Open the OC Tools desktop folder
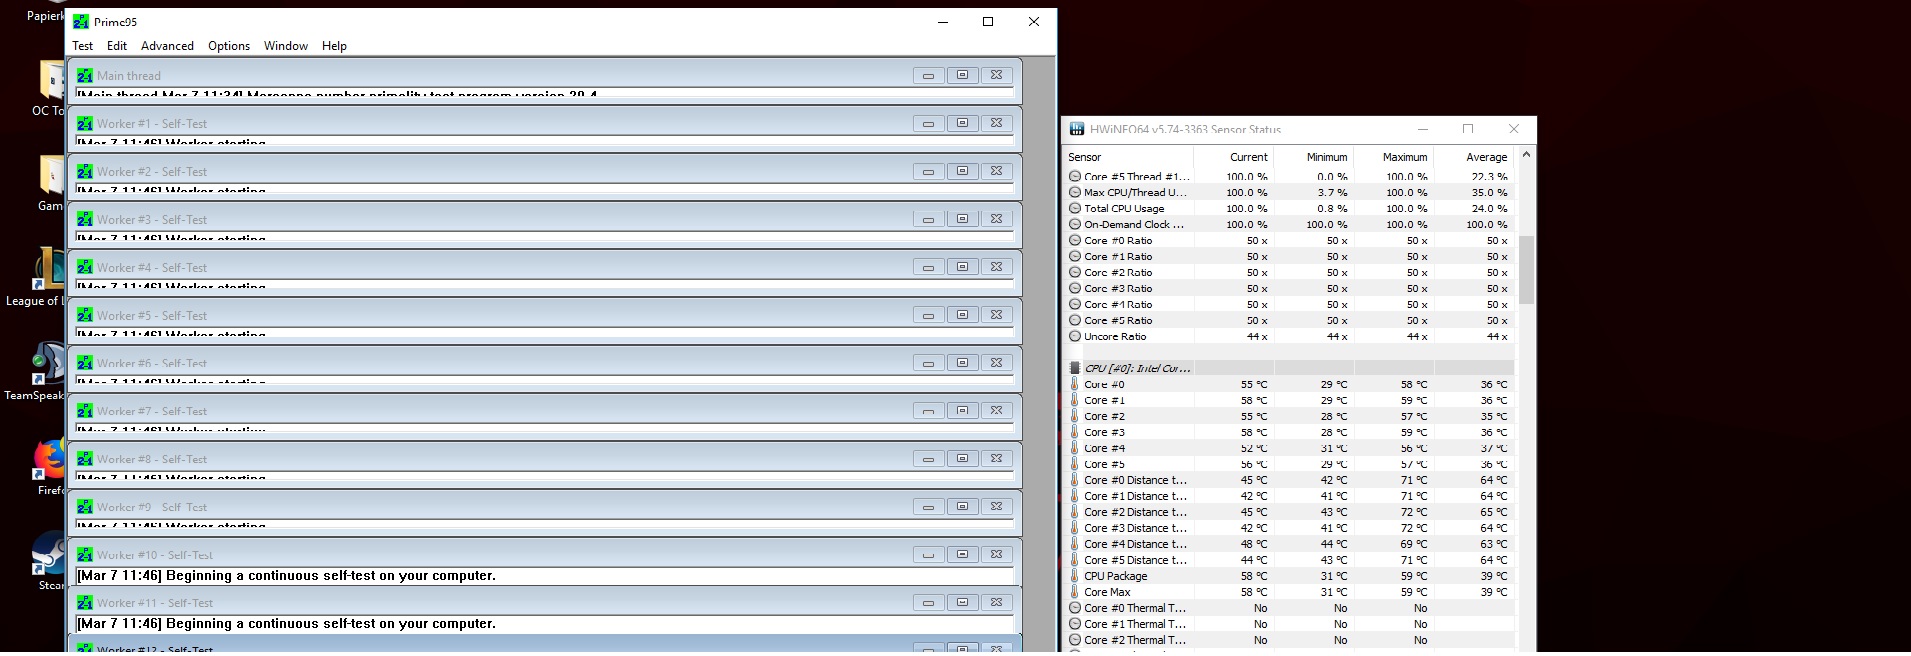This screenshot has height=656, width=1911. tap(50, 88)
